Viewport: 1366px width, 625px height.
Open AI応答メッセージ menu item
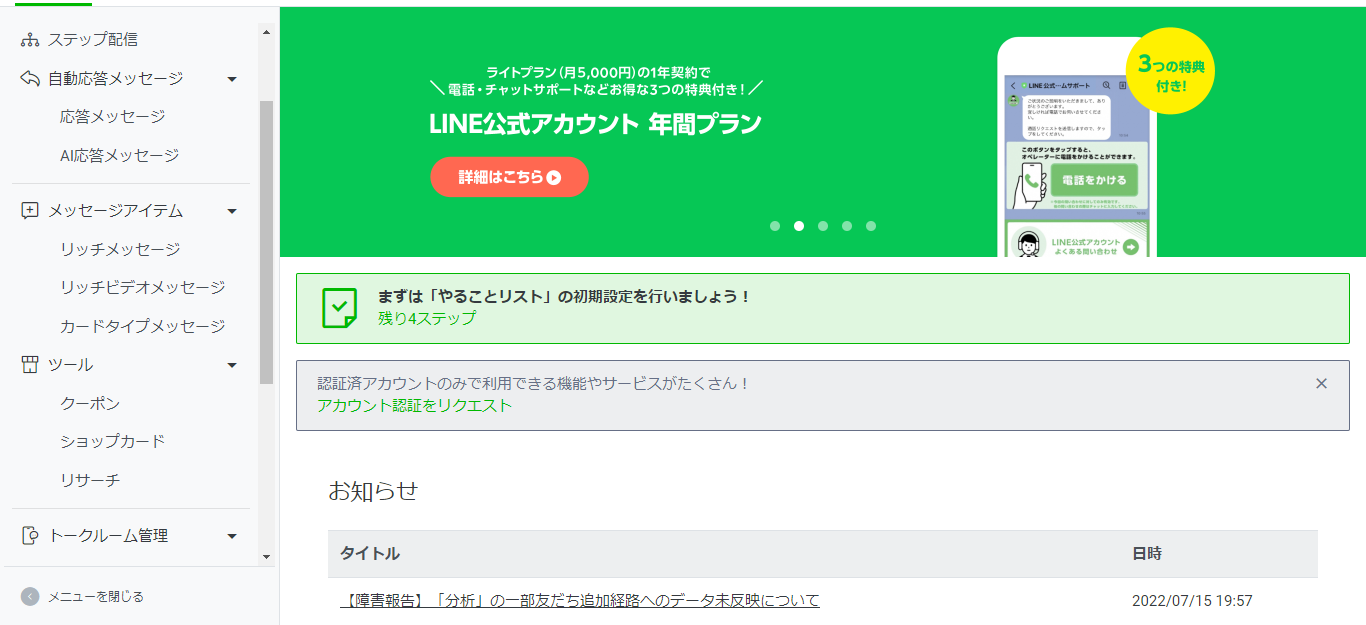pyautogui.click(x=119, y=156)
